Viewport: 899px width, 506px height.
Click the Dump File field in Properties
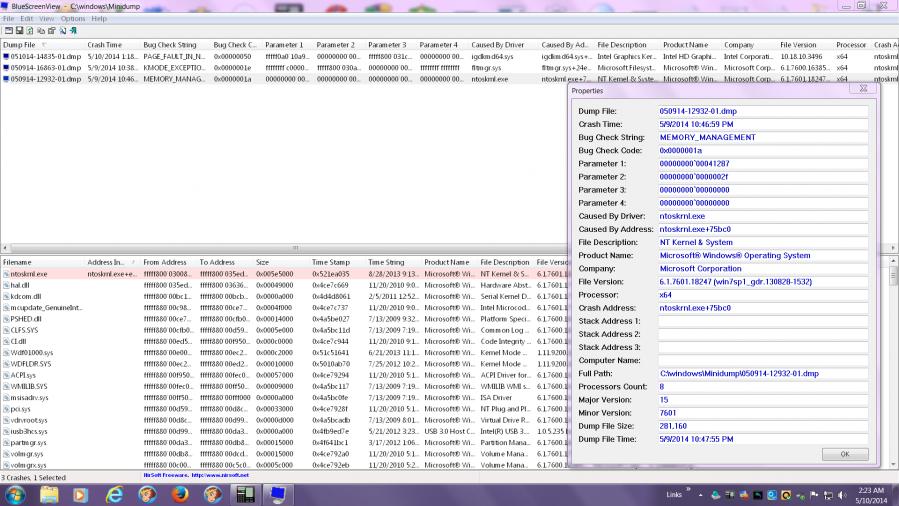(x=763, y=111)
